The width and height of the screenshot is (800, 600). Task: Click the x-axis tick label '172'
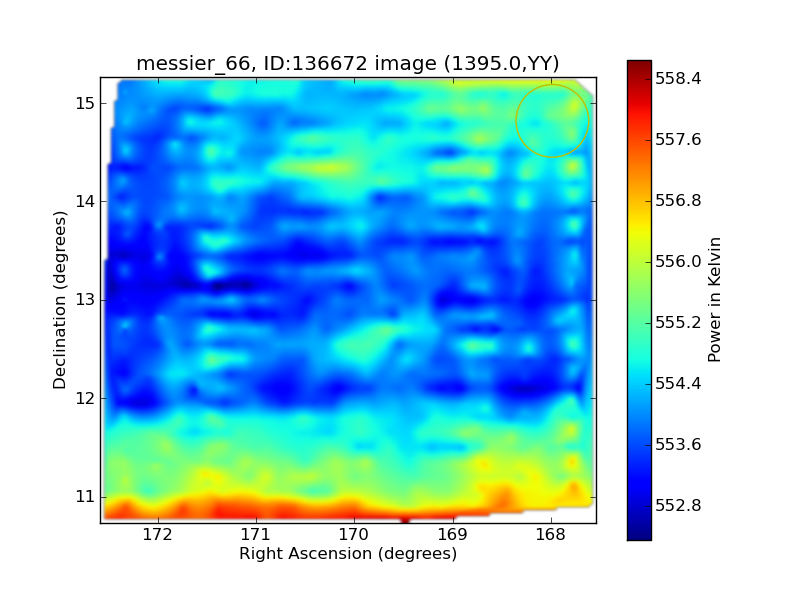[158, 535]
